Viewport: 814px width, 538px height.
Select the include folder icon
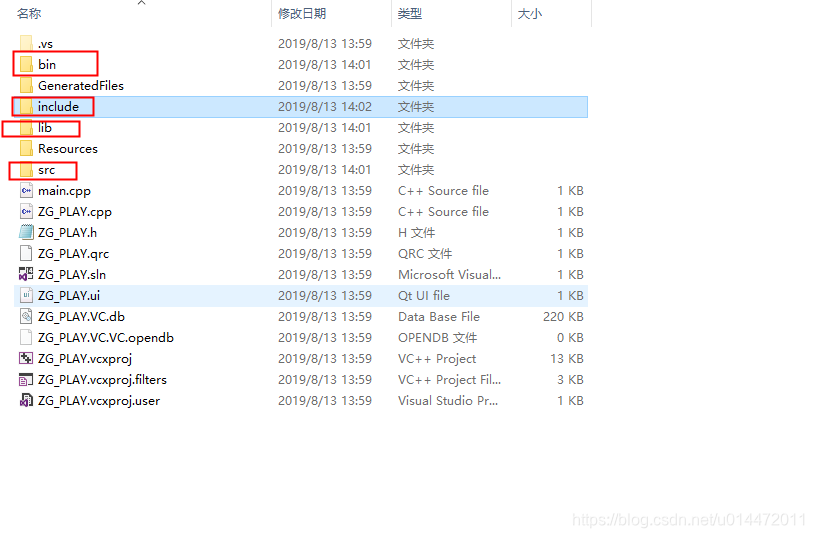26,106
